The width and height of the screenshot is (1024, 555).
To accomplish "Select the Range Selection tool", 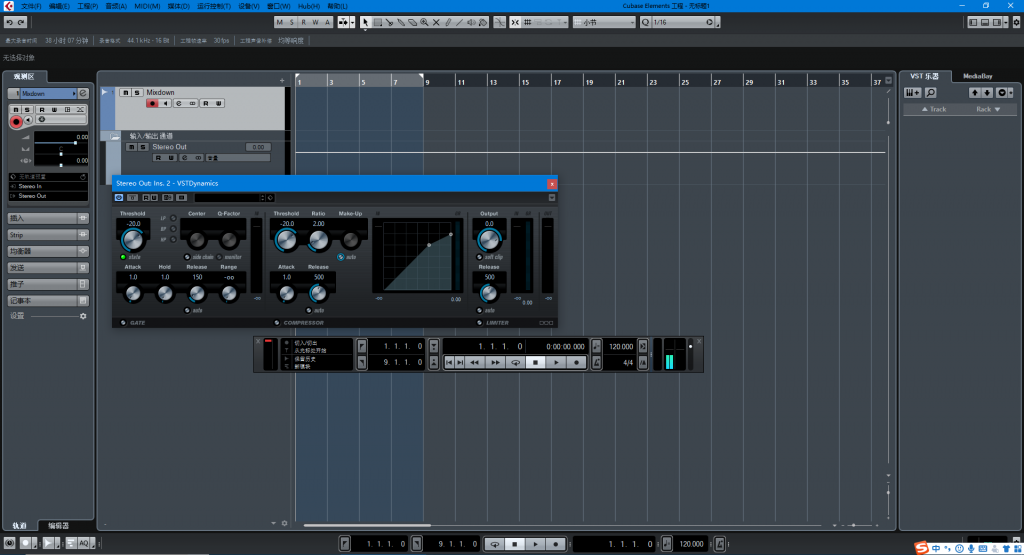I will click(x=377, y=22).
